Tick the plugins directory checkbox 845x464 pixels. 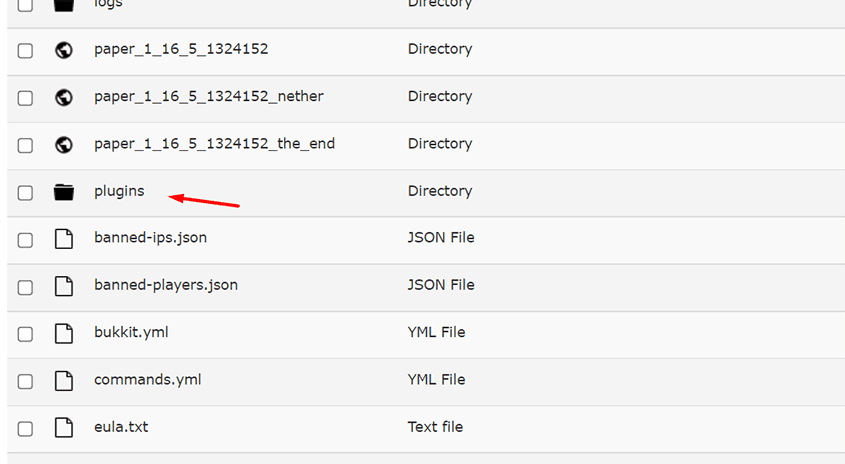(x=25, y=193)
